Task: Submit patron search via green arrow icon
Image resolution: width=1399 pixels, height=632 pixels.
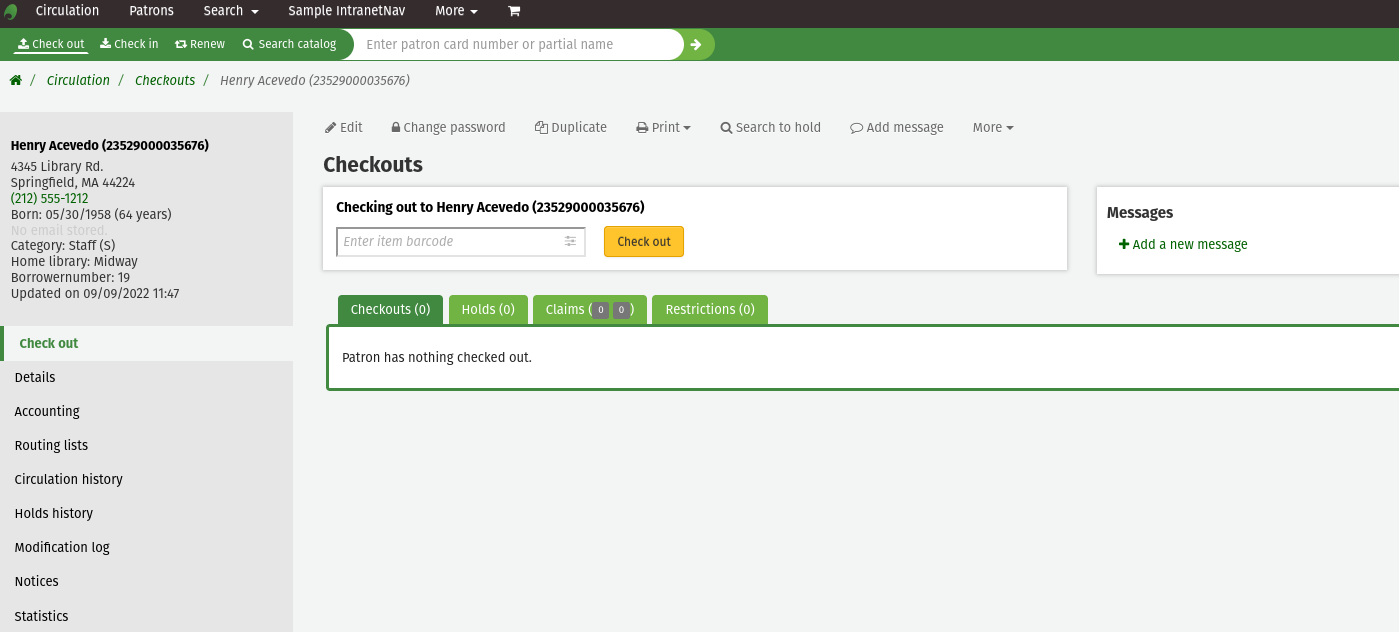Action: pos(696,44)
